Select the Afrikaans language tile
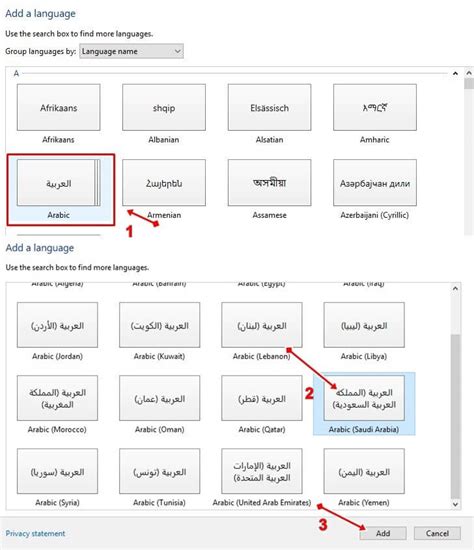The image size is (474, 550). [59, 107]
